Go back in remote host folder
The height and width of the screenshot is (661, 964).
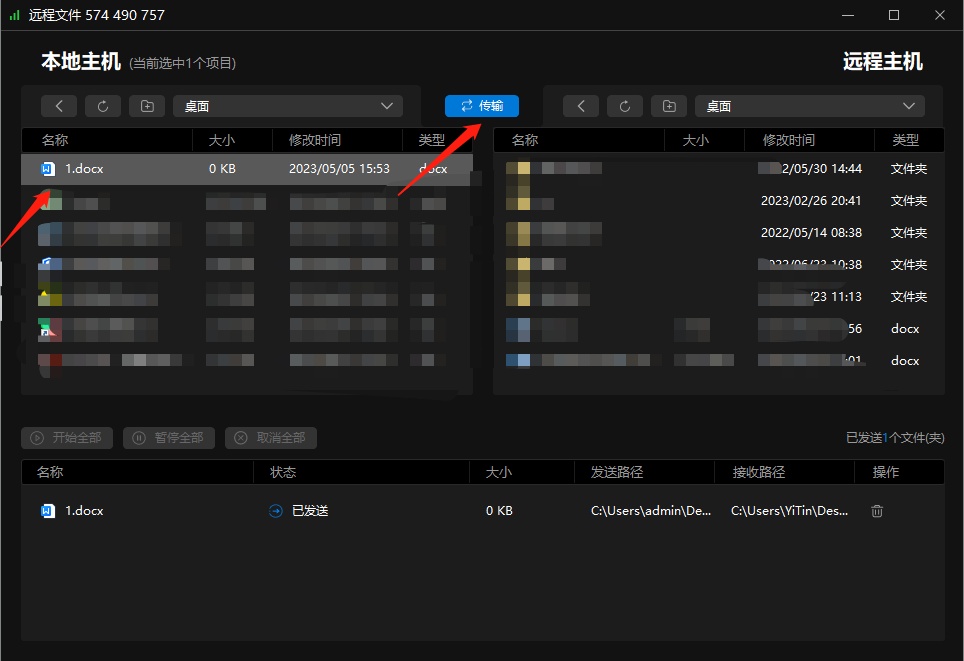[x=581, y=106]
